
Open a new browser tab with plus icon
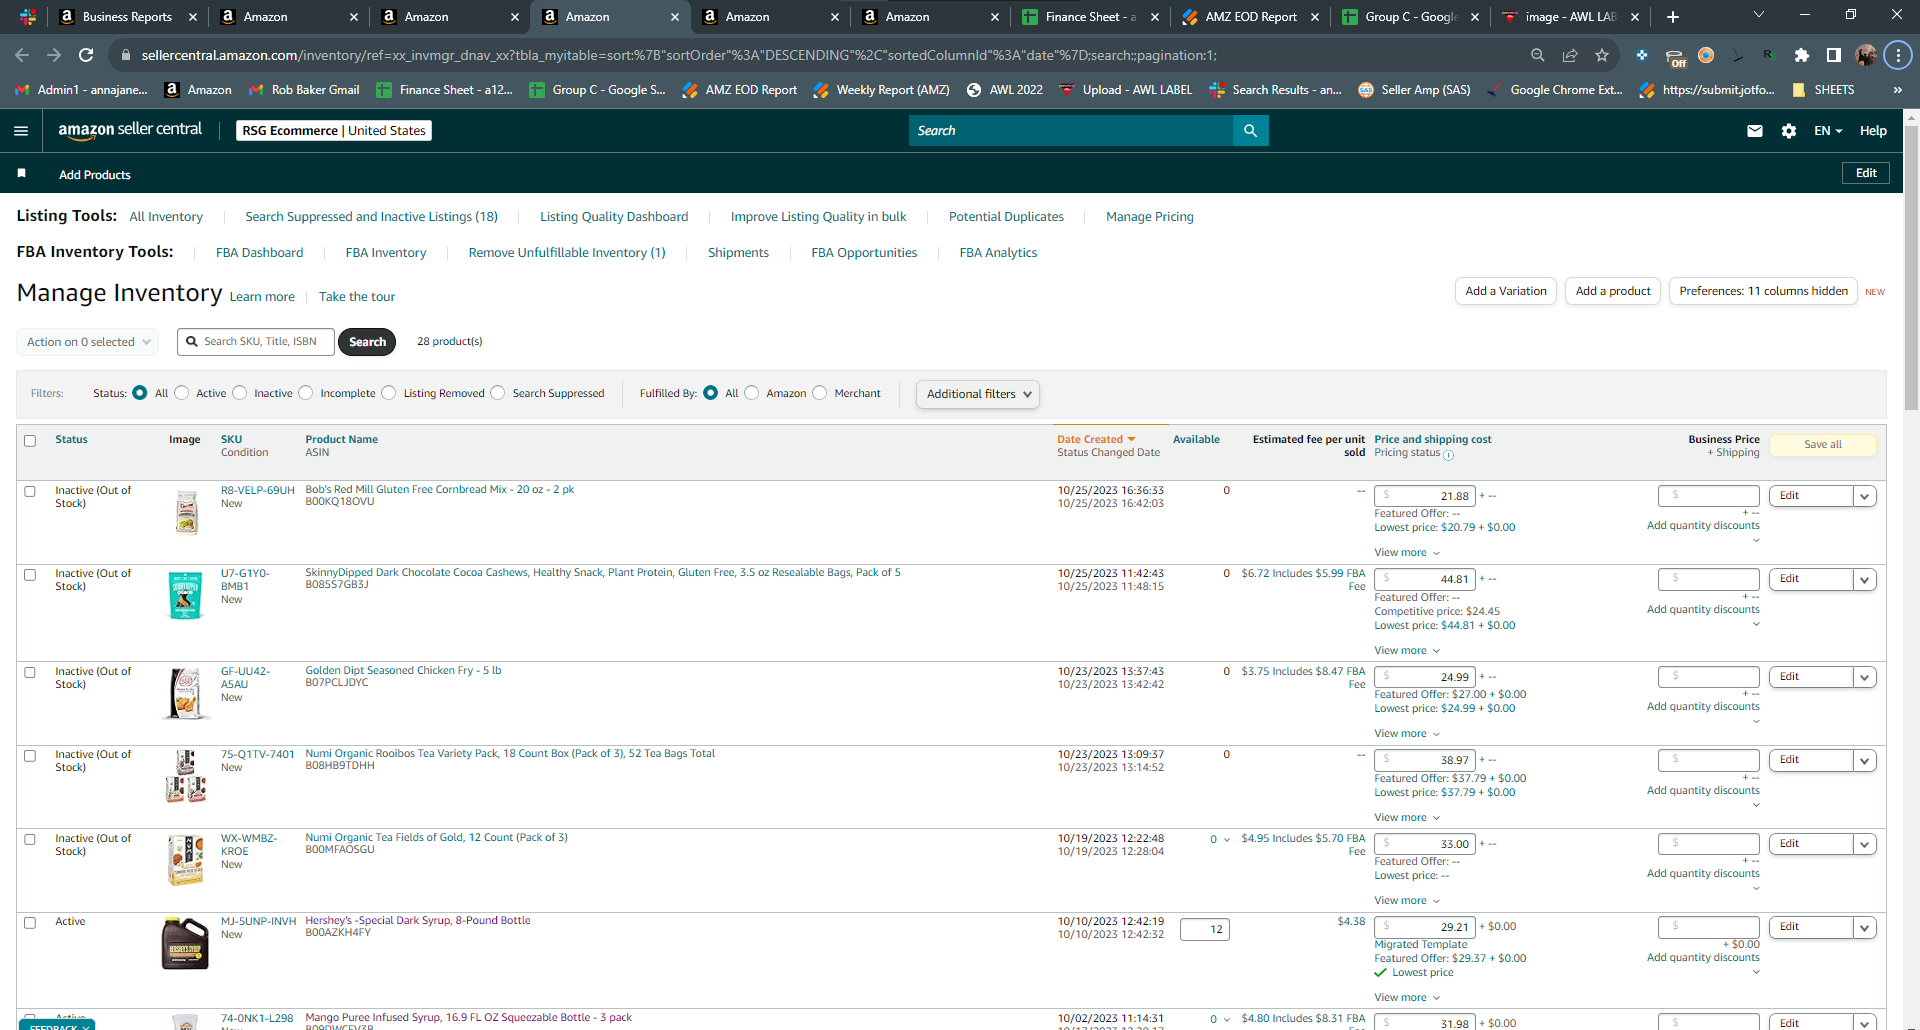pyautogui.click(x=1673, y=17)
